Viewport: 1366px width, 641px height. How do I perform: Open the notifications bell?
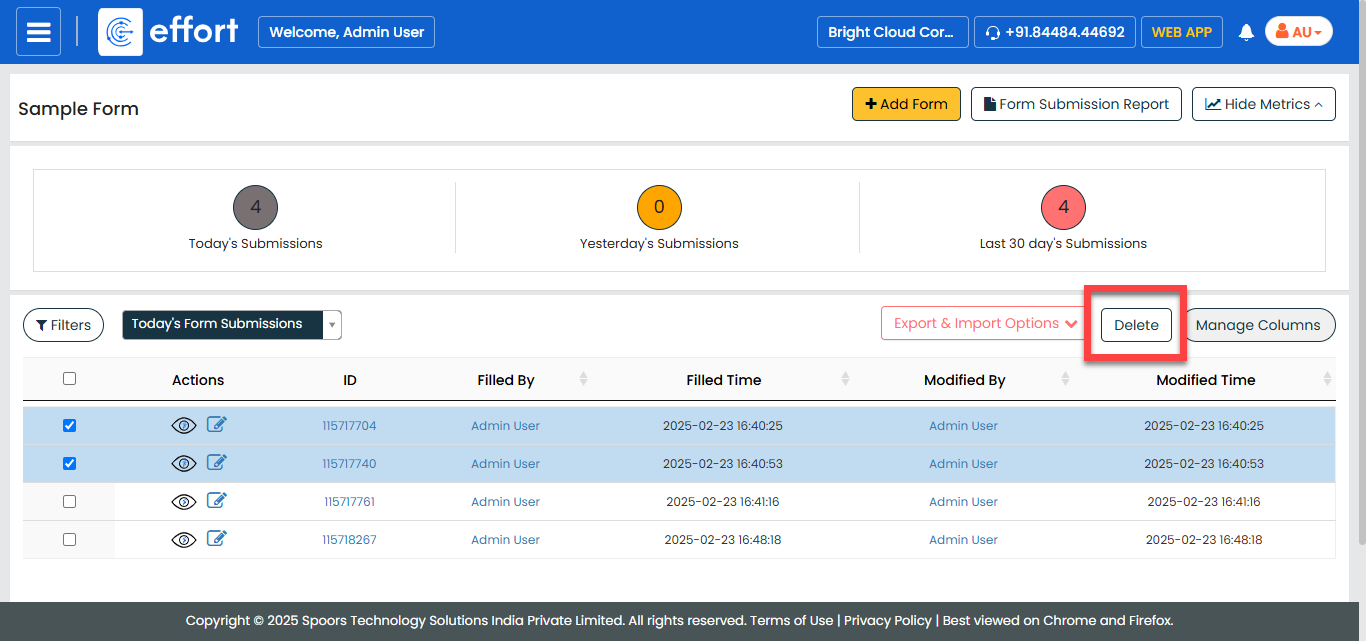[1246, 32]
